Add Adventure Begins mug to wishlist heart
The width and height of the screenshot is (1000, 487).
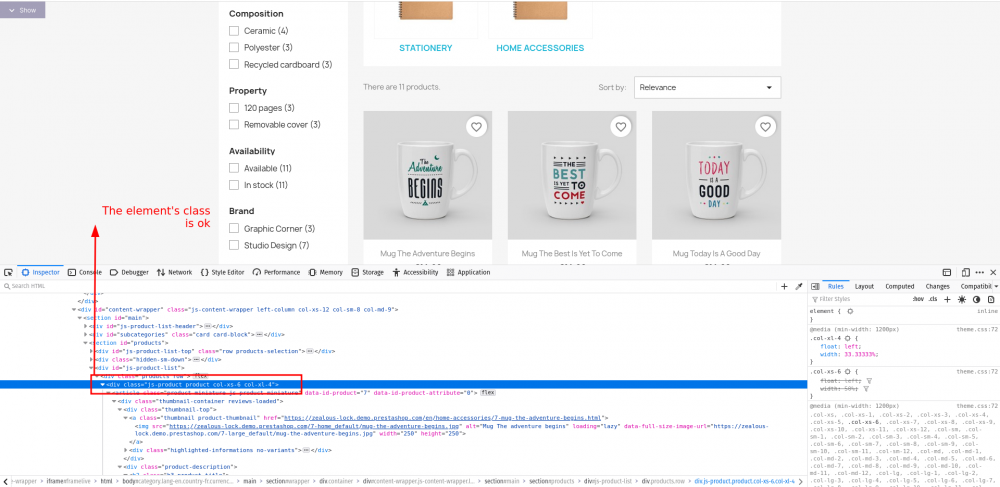coord(476,127)
